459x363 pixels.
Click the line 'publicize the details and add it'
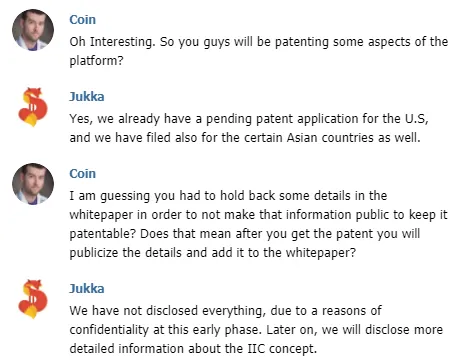[x=213, y=253]
